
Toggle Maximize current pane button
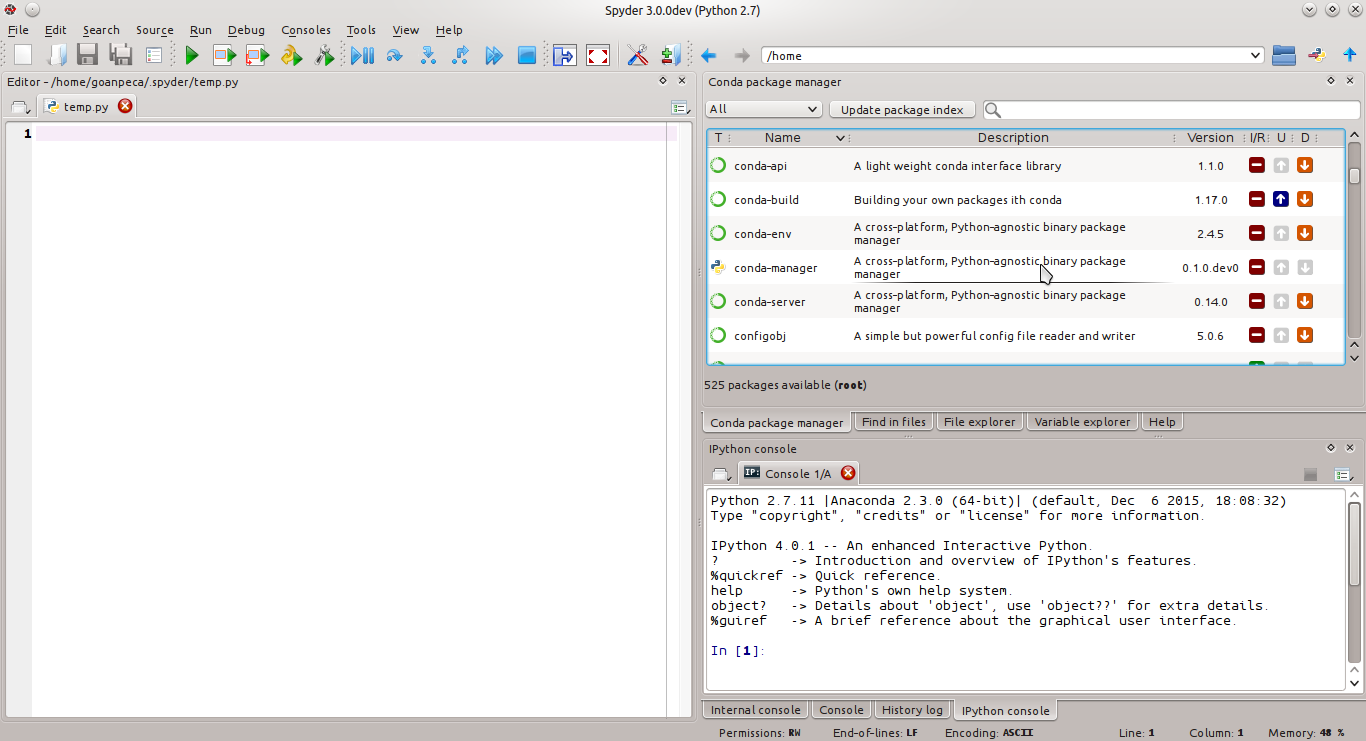[x=564, y=56]
